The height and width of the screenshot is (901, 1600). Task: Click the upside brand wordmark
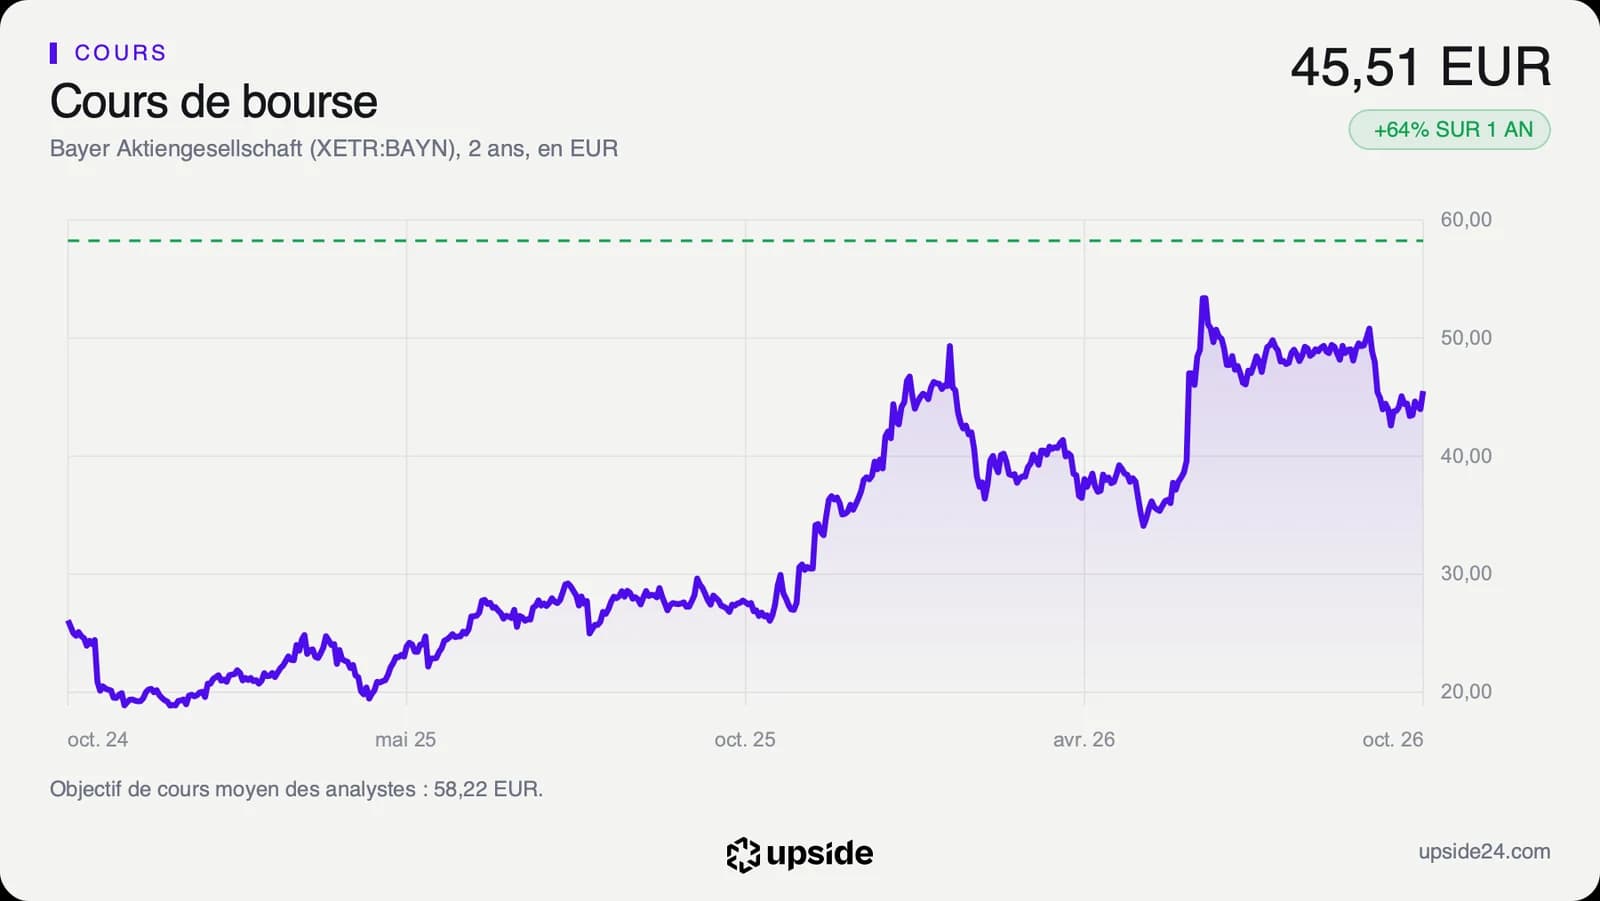819,853
